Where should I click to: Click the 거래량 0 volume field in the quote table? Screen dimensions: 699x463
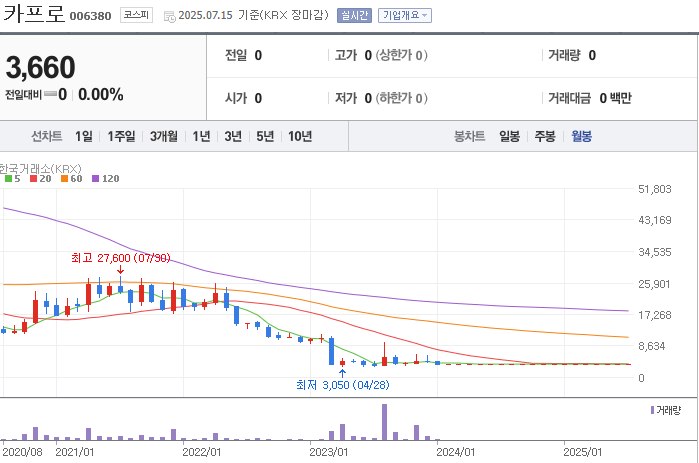pyautogui.click(x=572, y=55)
